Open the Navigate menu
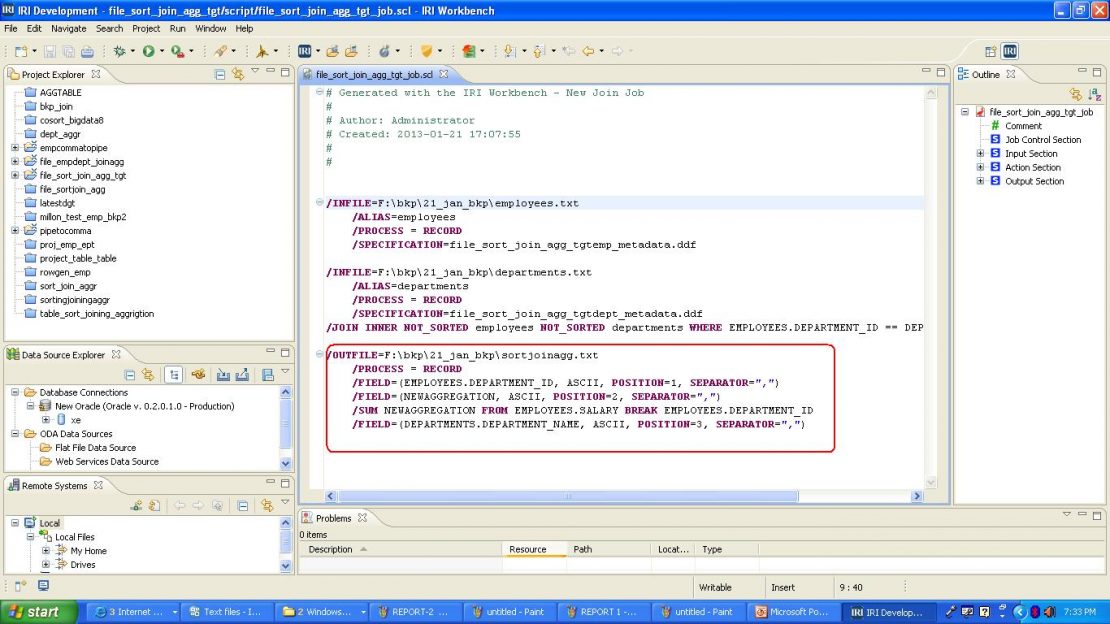Image resolution: width=1110 pixels, height=624 pixels. coord(69,28)
